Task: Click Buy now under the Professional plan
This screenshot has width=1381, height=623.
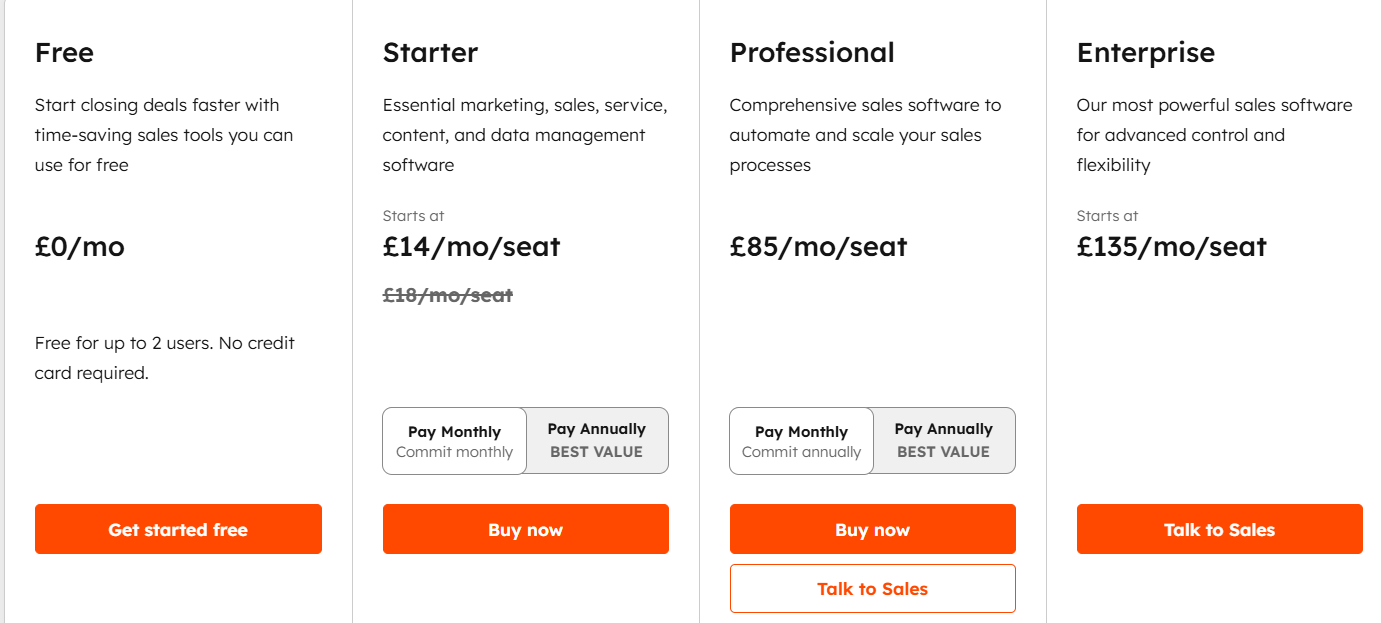Action: [872, 529]
